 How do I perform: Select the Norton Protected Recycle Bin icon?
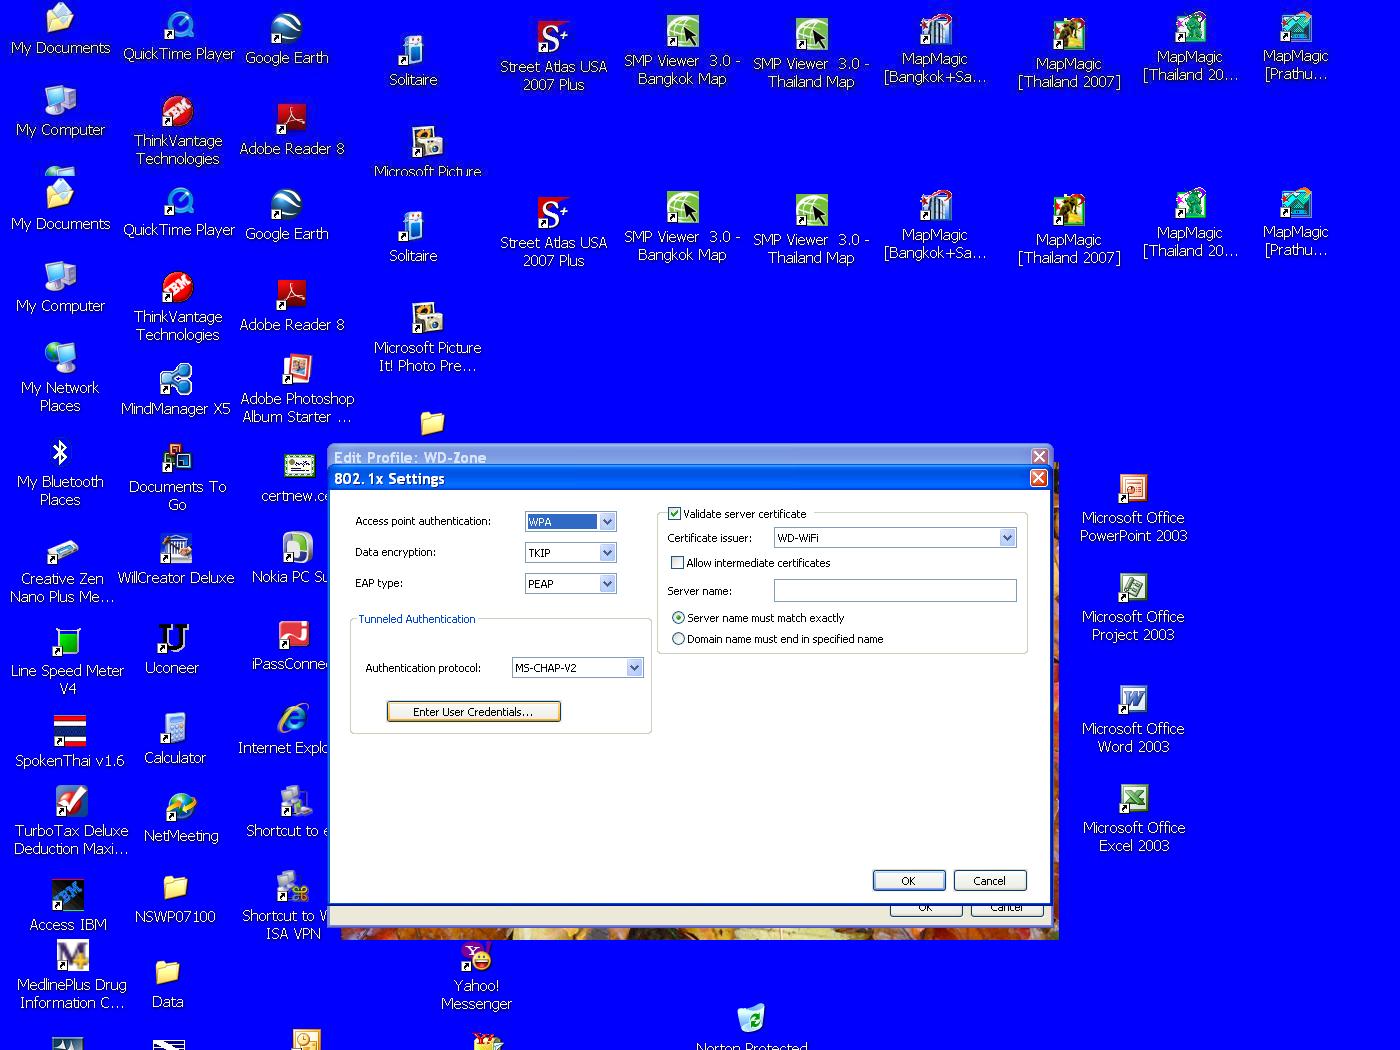coord(751,1019)
